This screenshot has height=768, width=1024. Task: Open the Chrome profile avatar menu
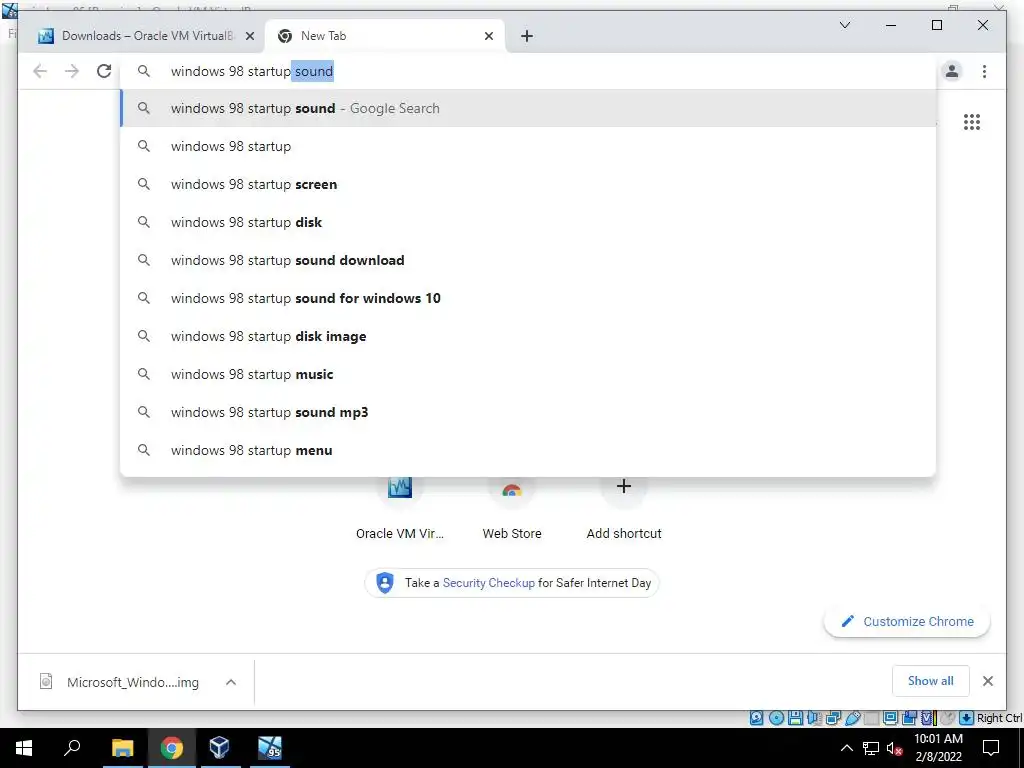click(x=952, y=71)
